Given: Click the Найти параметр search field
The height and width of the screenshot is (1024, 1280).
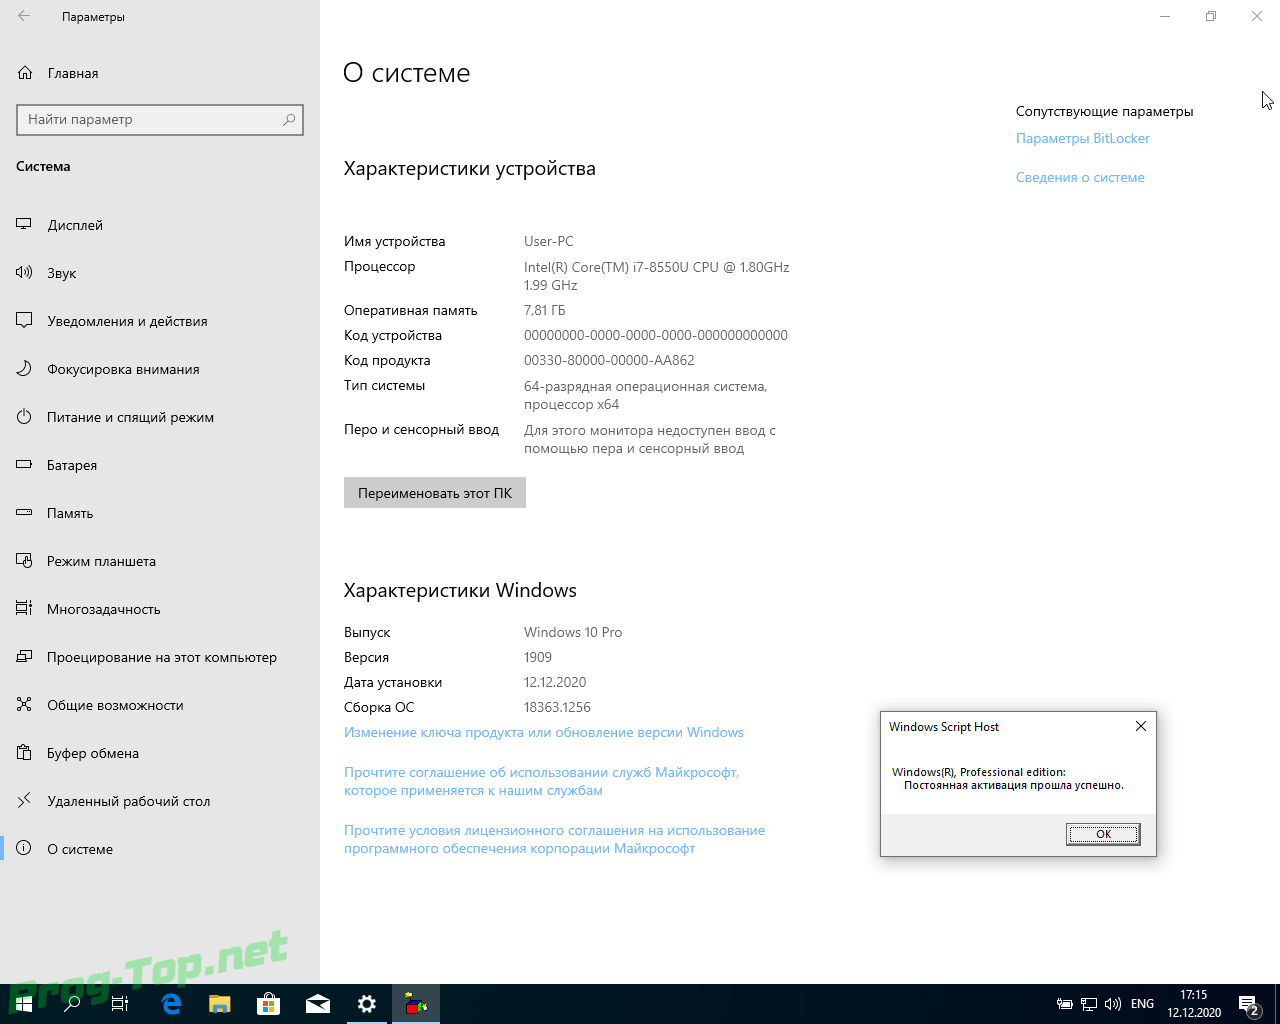Looking at the screenshot, I should pyautogui.click(x=160, y=119).
